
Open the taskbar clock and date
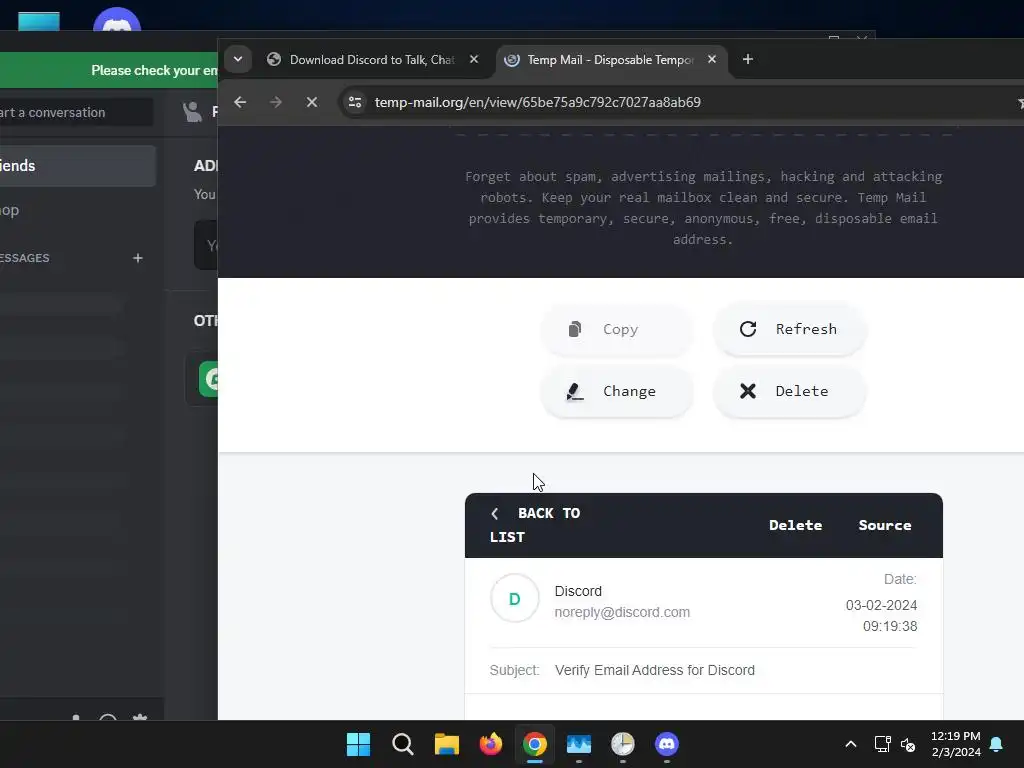click(x=955, y=744)
